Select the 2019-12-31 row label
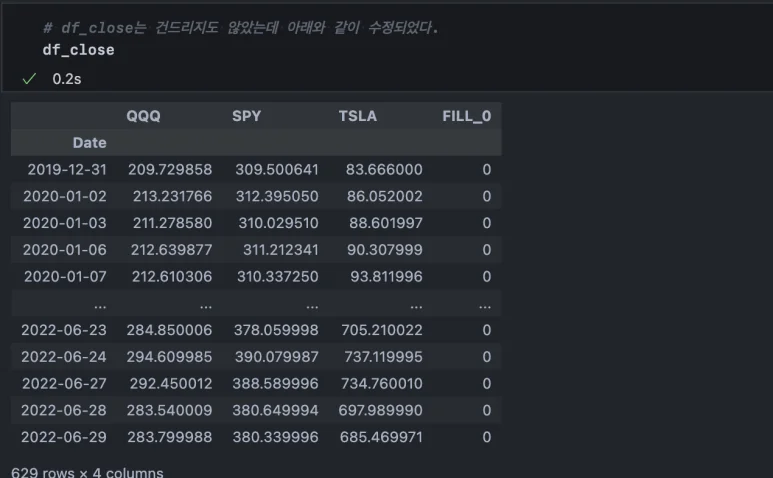Screen dimensions: 773x478 [x=63, y=170]
